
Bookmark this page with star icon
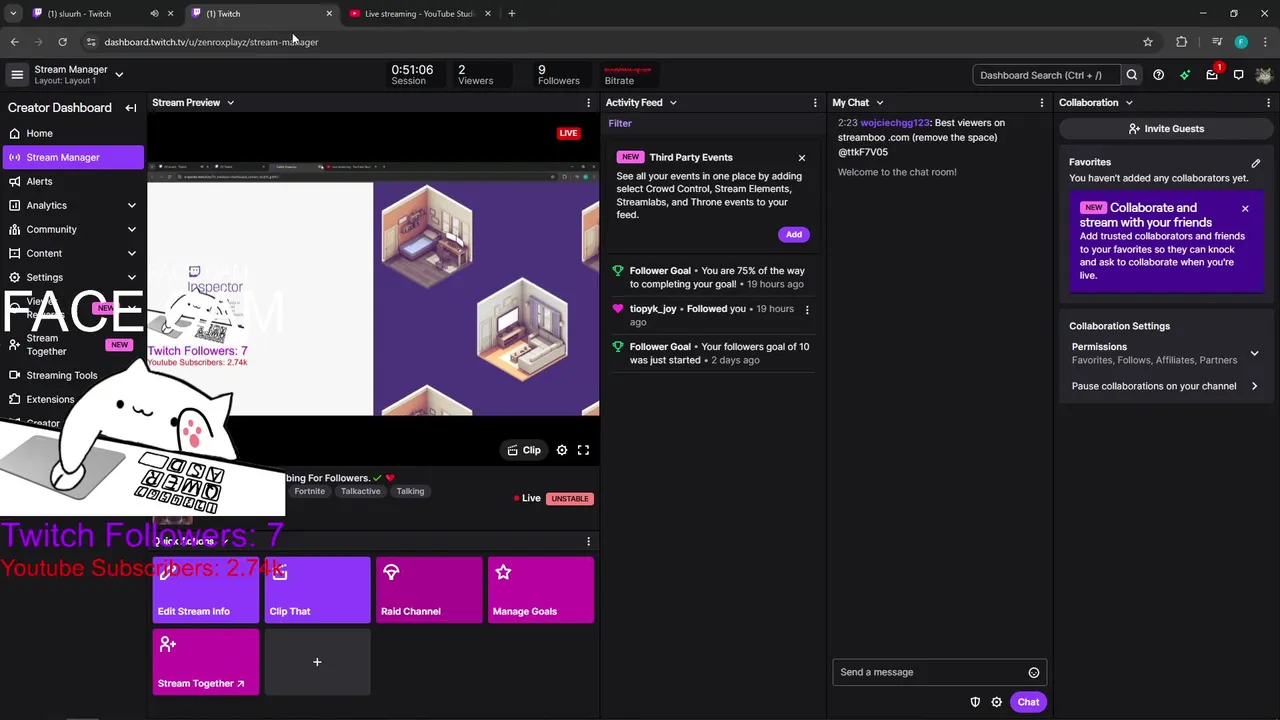pos(1148,42)
